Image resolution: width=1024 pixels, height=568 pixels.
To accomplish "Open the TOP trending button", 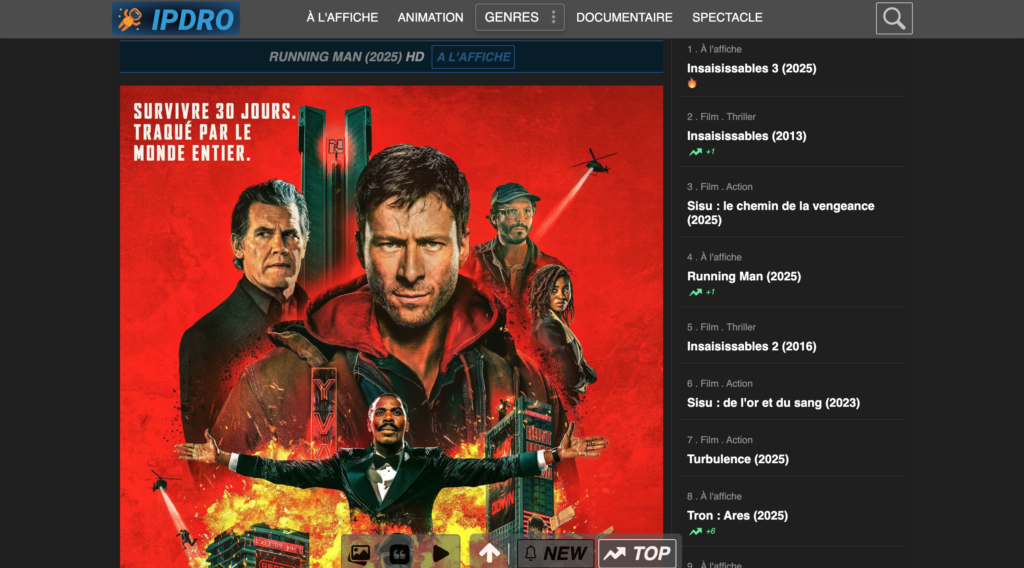I will coord(637,553).
